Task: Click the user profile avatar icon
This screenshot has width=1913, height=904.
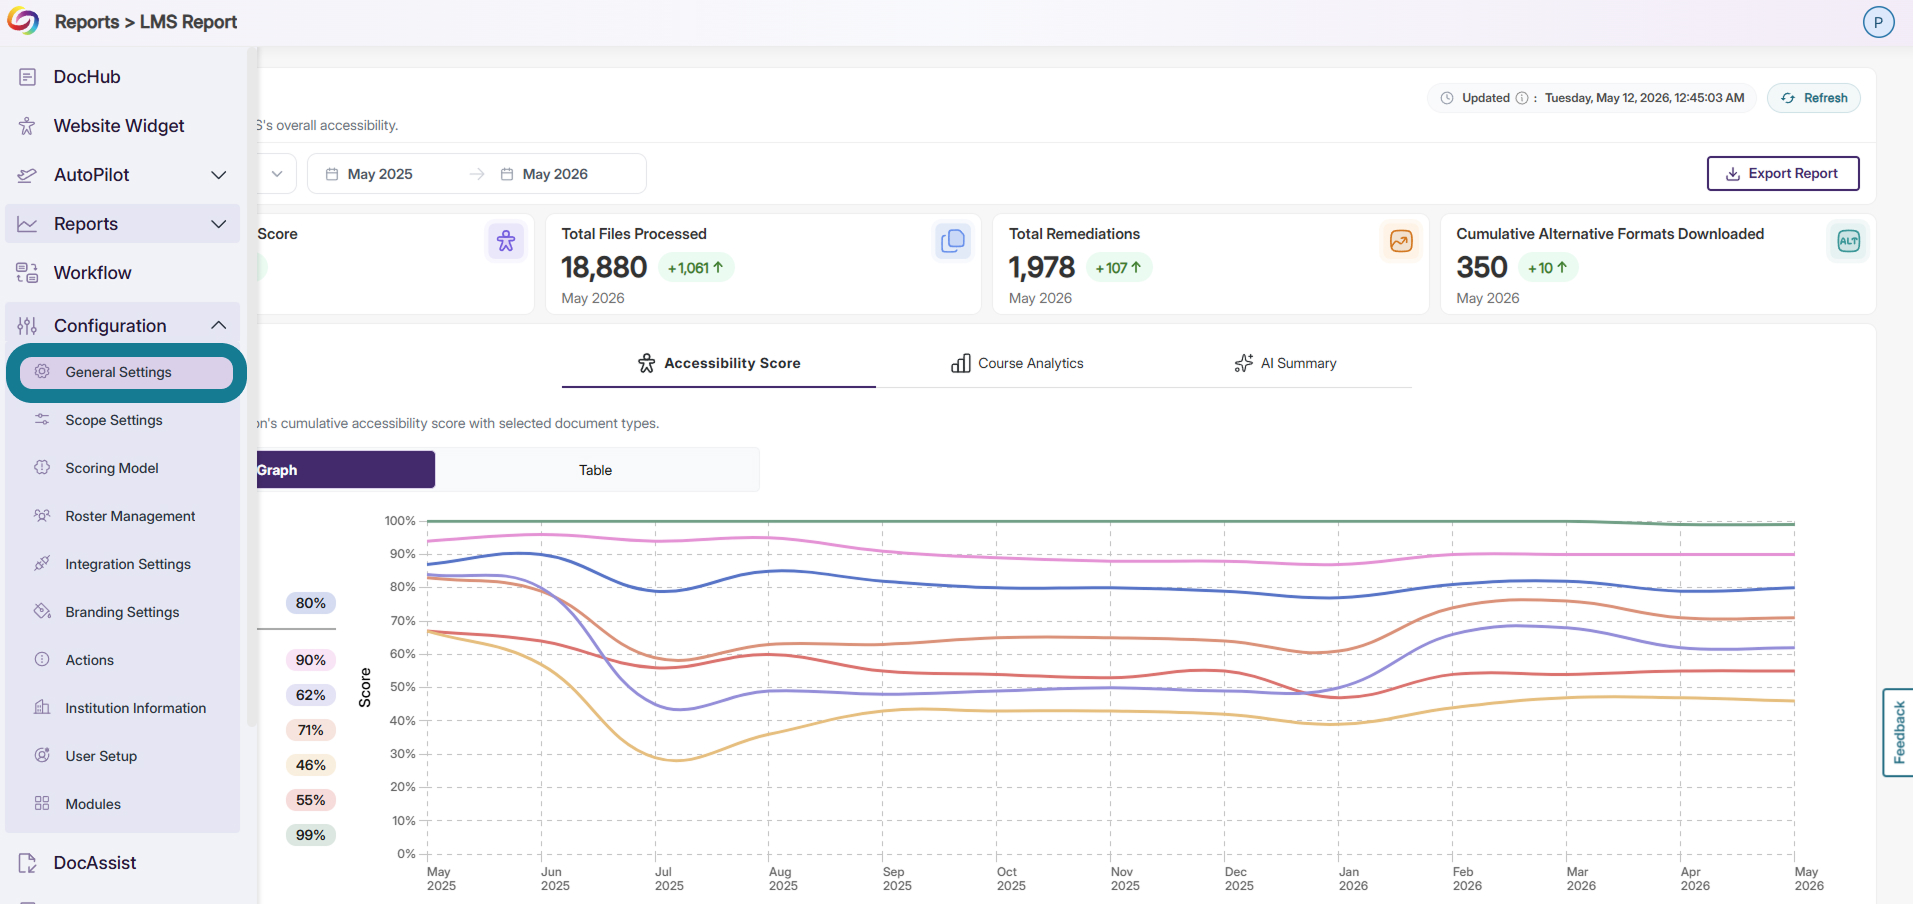Action: tap(1878, 22)
